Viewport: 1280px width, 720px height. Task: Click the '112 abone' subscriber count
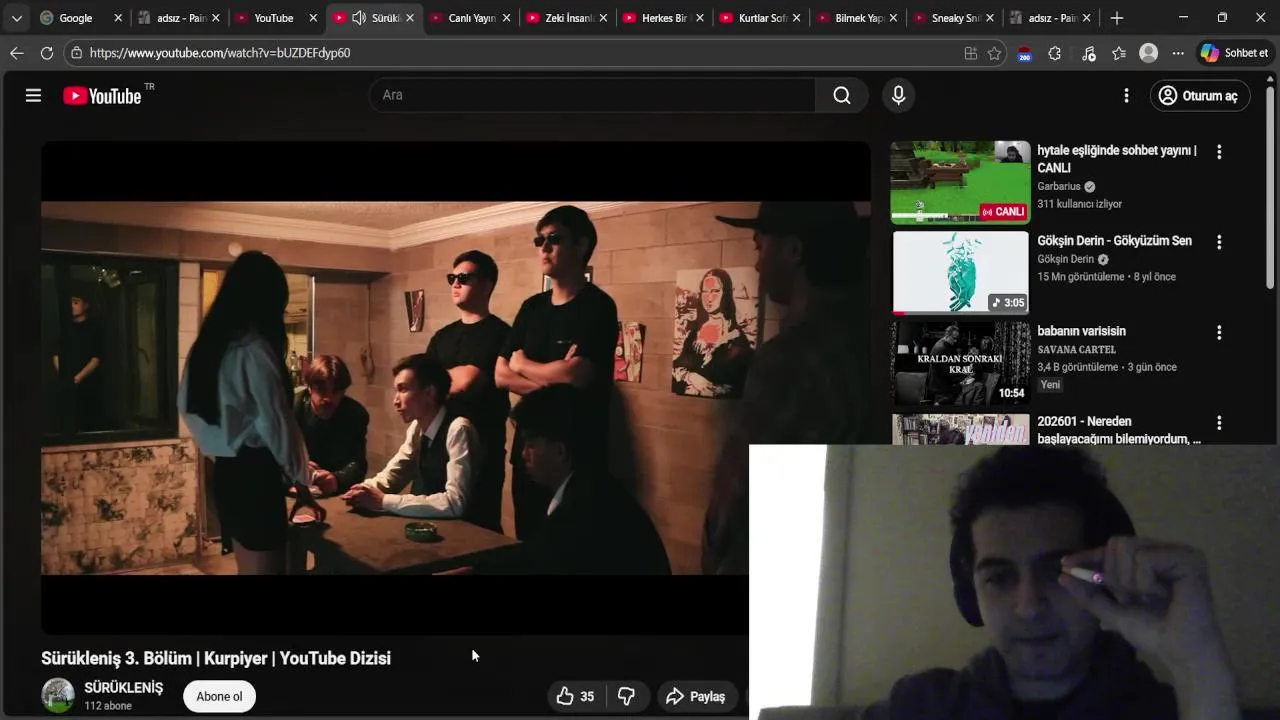108,706
